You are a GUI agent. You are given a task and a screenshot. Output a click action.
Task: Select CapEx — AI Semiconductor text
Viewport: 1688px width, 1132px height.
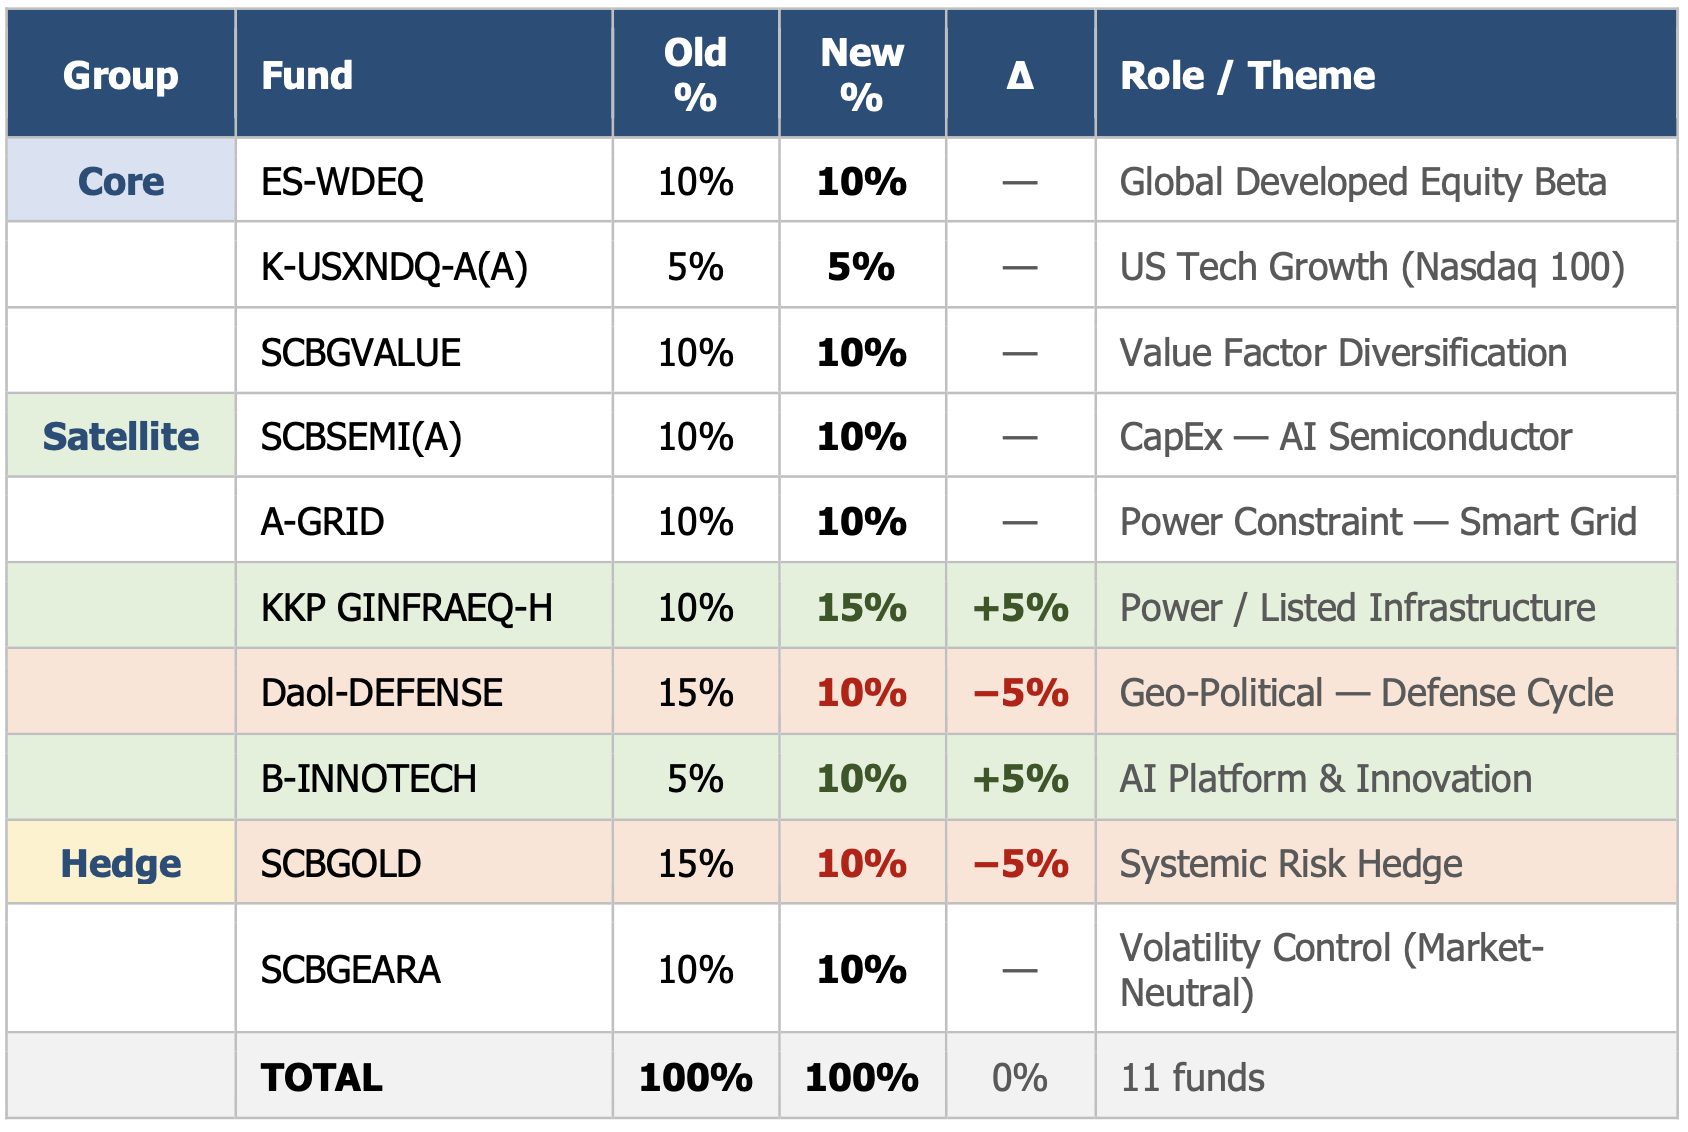pos(1346,437)
